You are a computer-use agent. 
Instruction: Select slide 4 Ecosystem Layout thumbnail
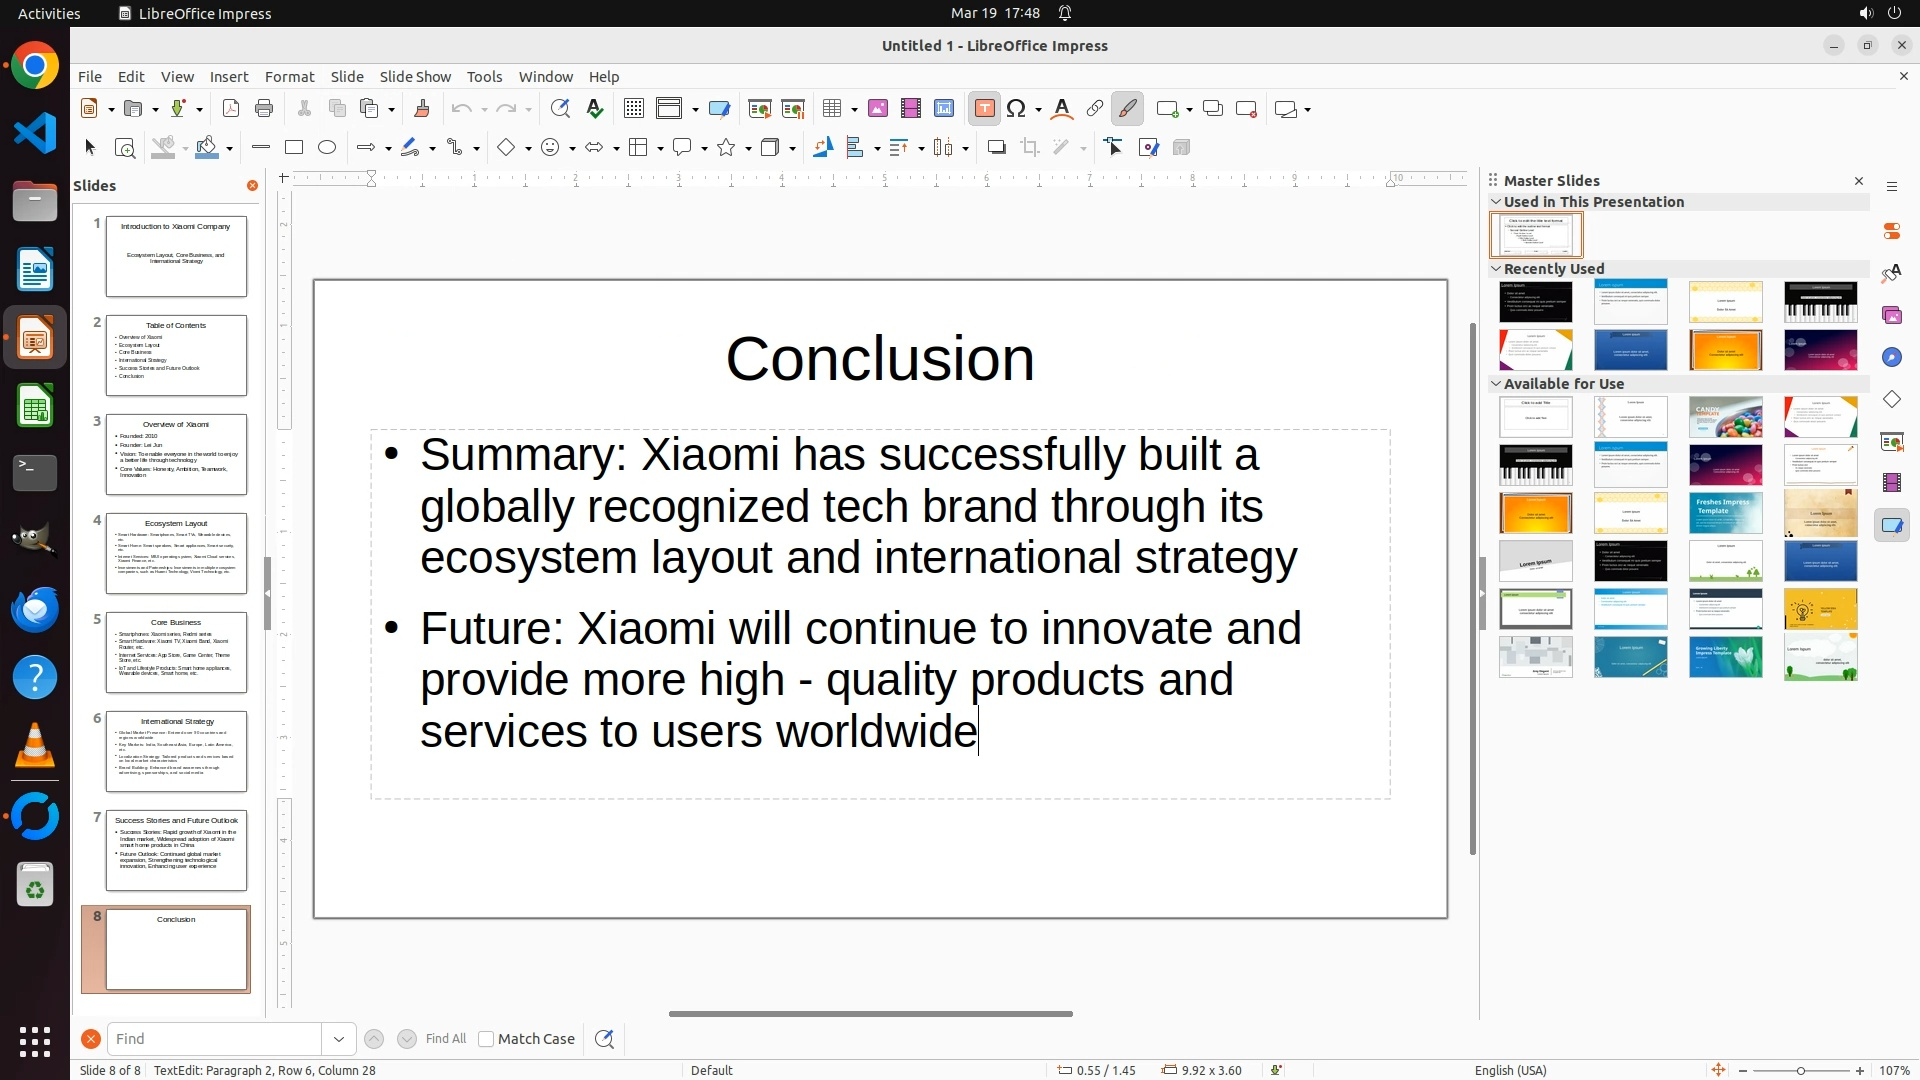click(x=176, y=553)
